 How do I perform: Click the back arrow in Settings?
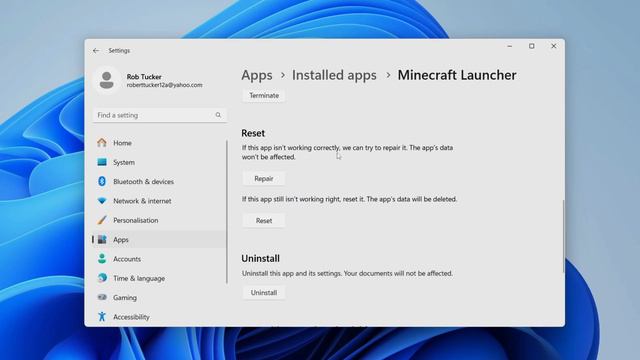coord(96,51)
